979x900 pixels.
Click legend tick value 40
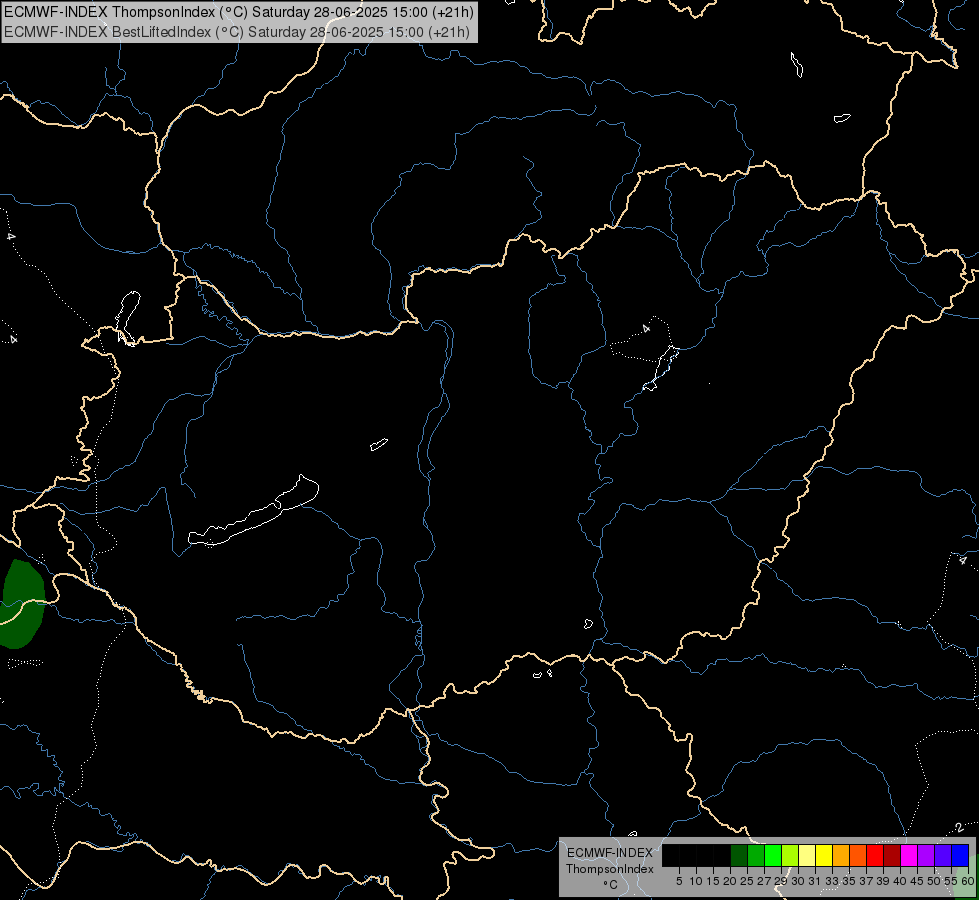tap(900, 881)
